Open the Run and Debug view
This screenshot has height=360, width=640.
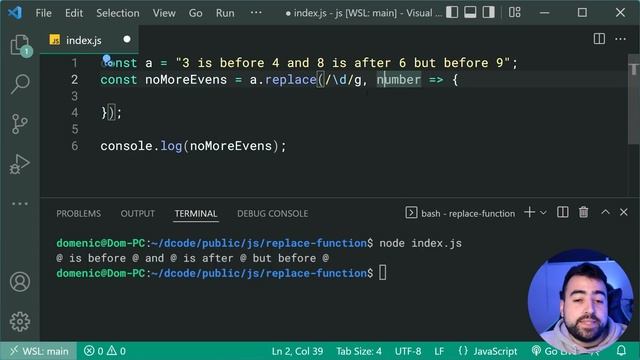pos(20,164)
